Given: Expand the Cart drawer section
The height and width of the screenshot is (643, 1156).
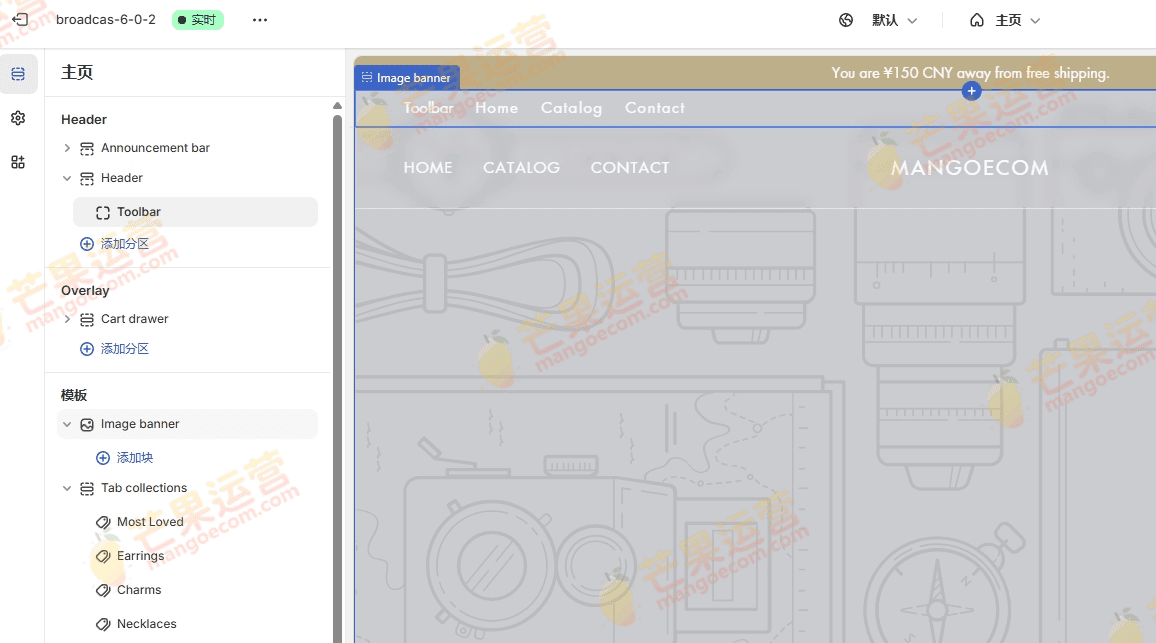Looking at the screenshot, I should (x=67, y=319).
